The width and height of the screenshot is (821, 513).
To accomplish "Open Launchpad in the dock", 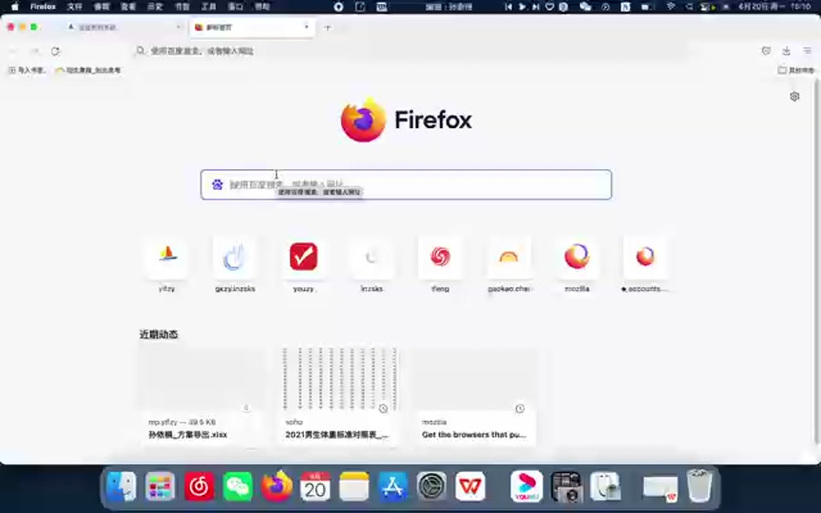I will [160, 487].
